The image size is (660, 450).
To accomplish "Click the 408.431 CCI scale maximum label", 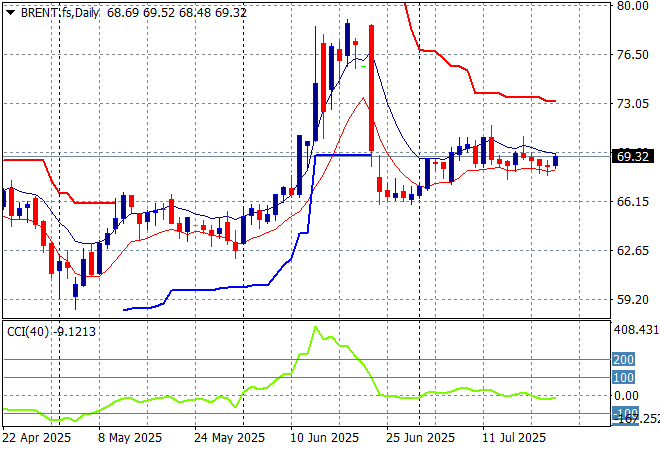I will (x=635, y=330).
